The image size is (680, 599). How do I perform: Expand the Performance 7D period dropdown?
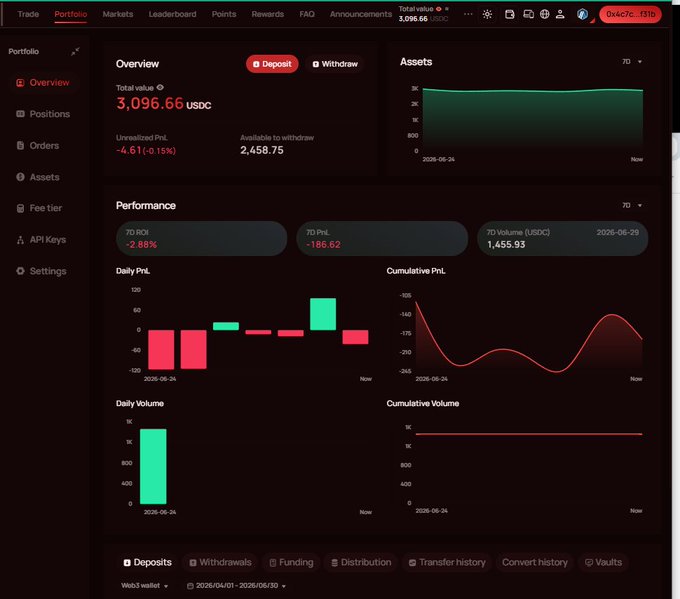pos(632,205)
